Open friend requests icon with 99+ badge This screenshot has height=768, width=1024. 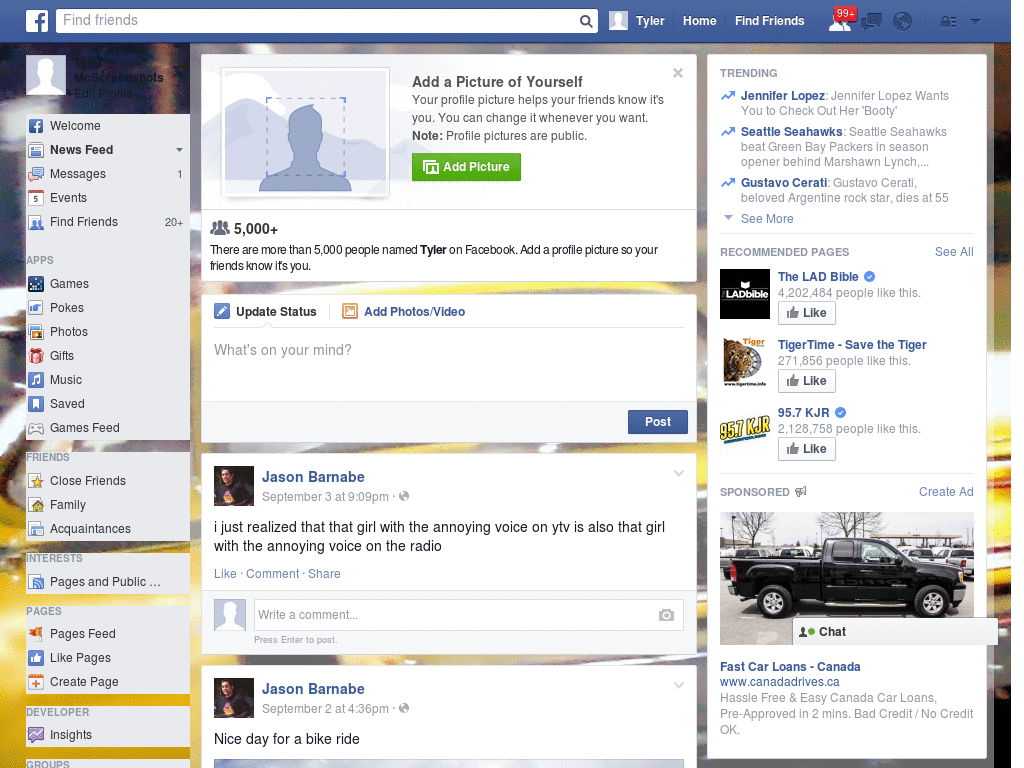click(x=840, y=21)
